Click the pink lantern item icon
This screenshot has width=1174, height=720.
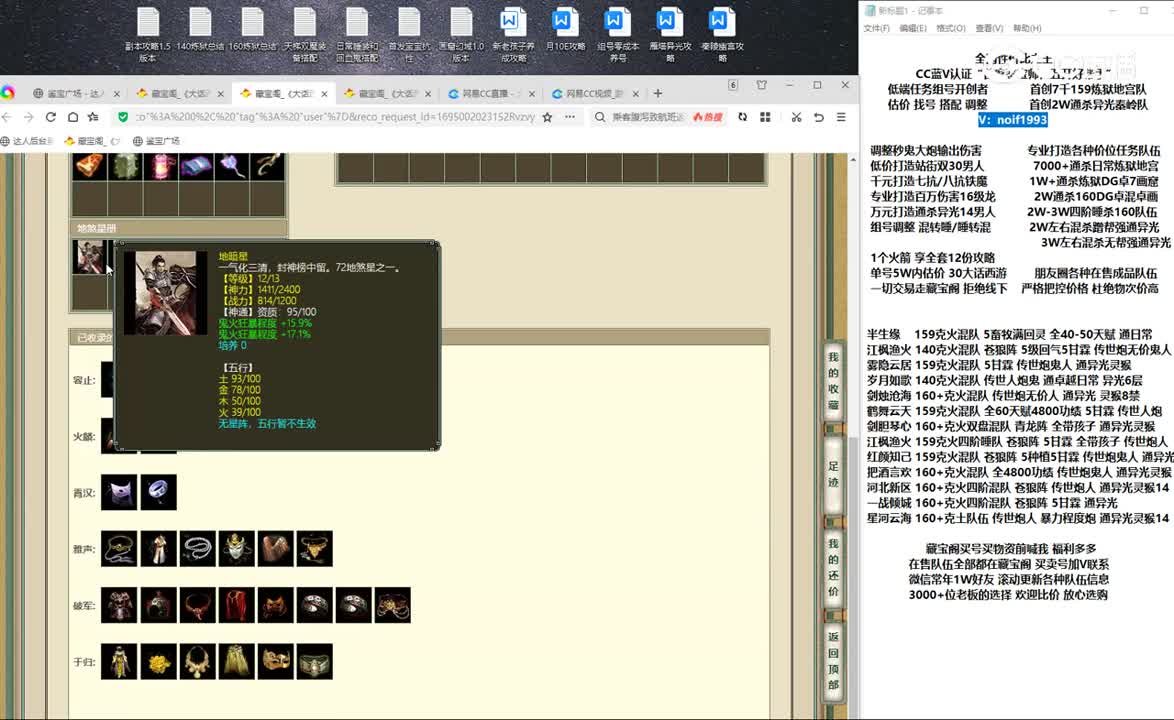[x=160, y=165]
